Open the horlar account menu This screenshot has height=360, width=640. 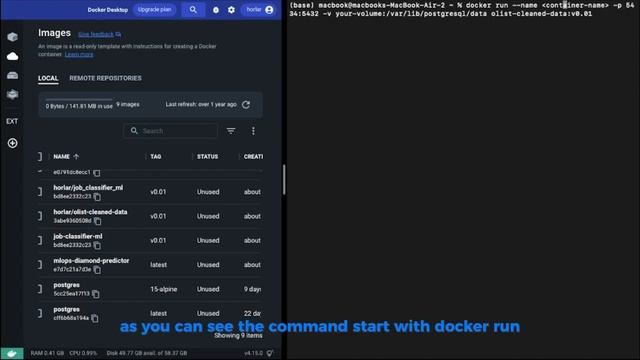point(259,9)
